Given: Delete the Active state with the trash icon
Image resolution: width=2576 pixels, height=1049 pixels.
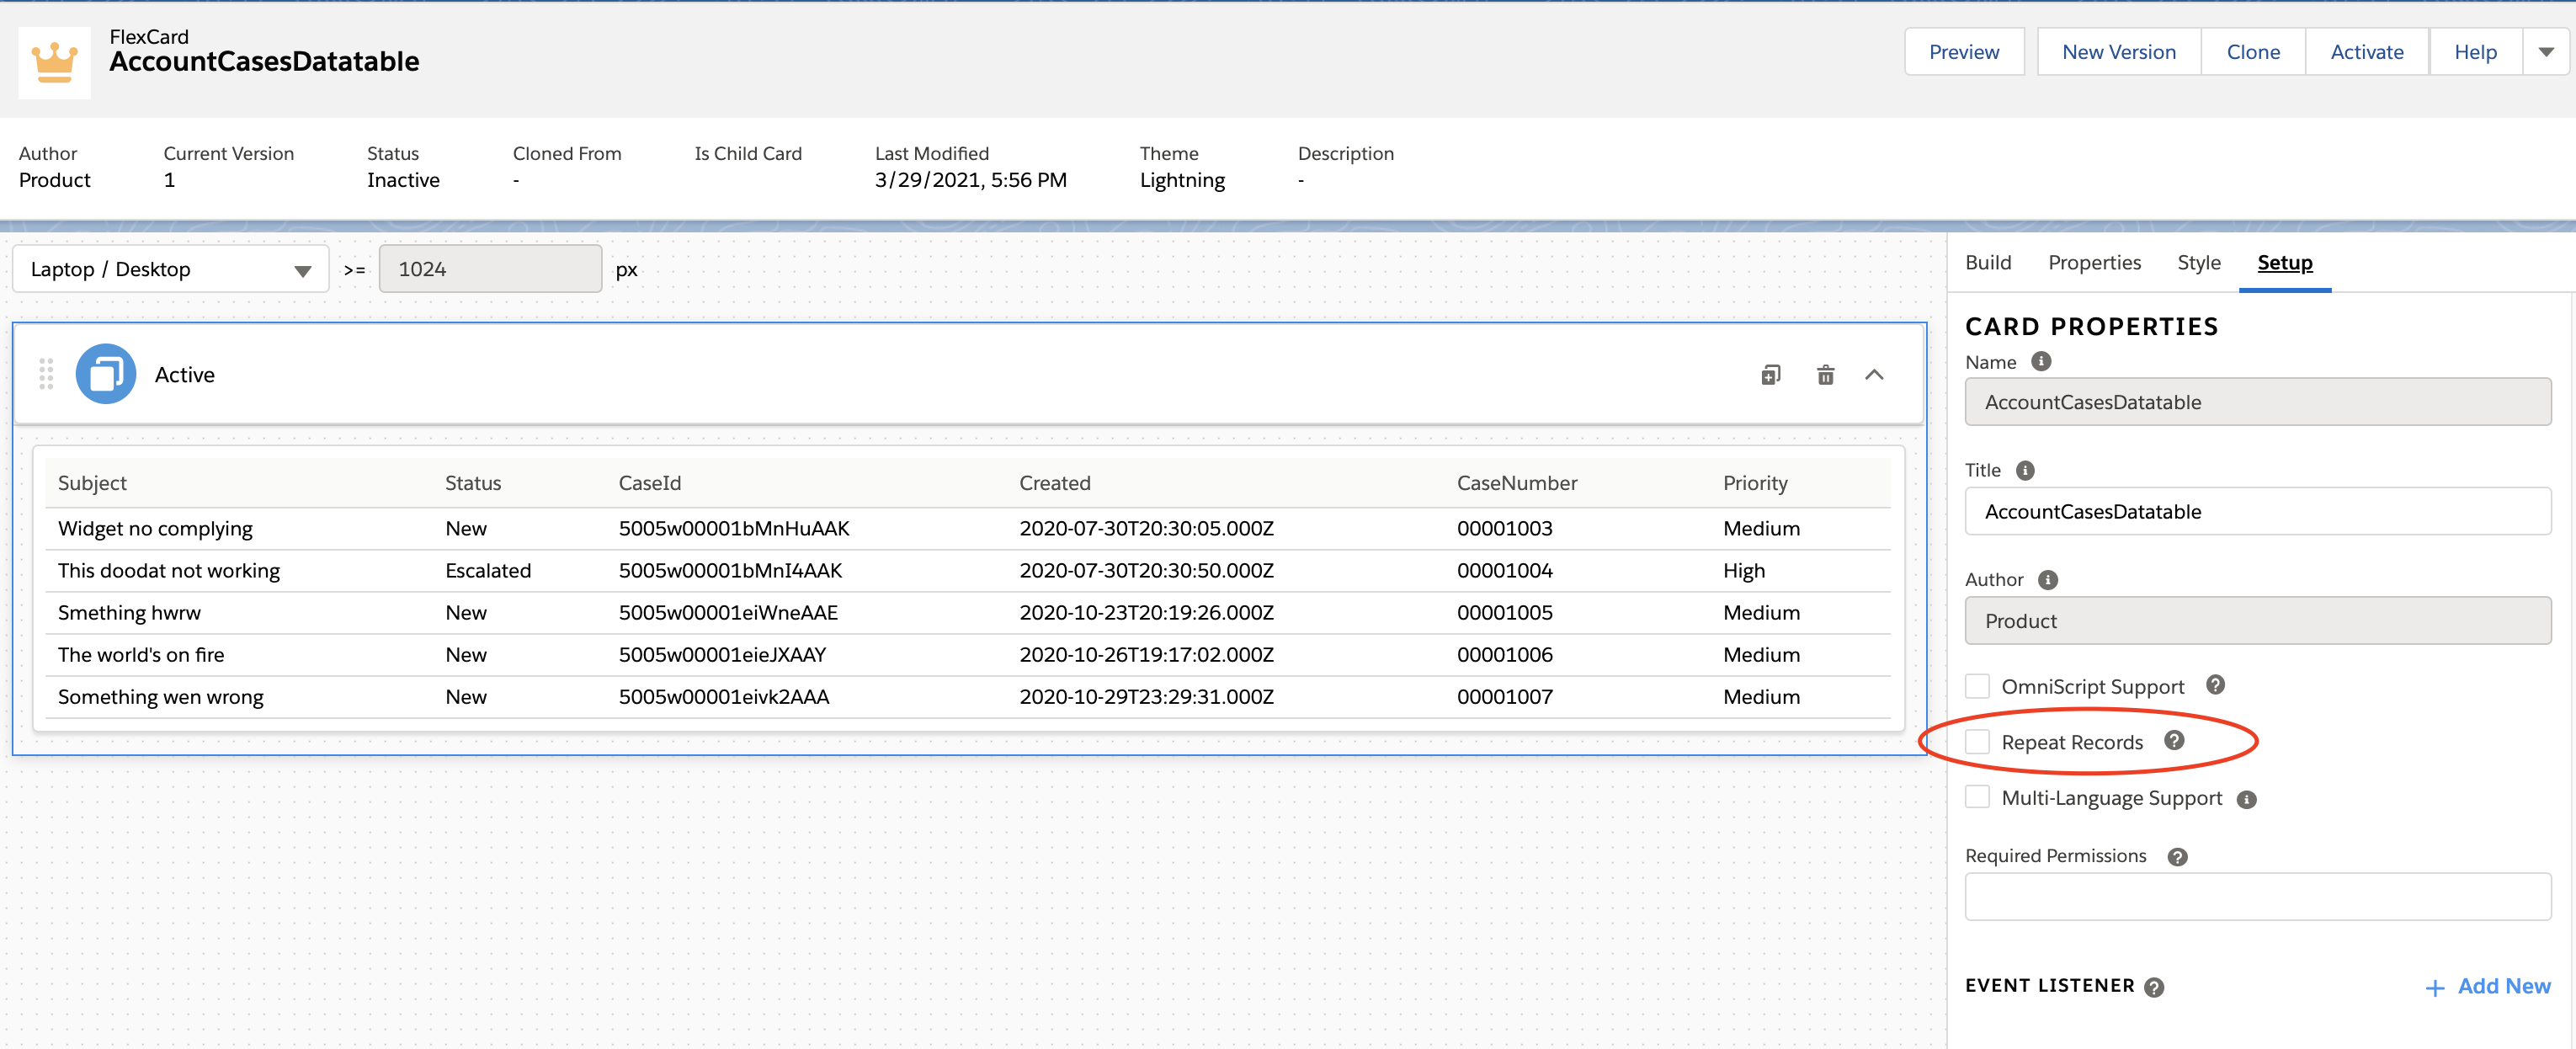Looking at the screenshot, I should 1825,375.
